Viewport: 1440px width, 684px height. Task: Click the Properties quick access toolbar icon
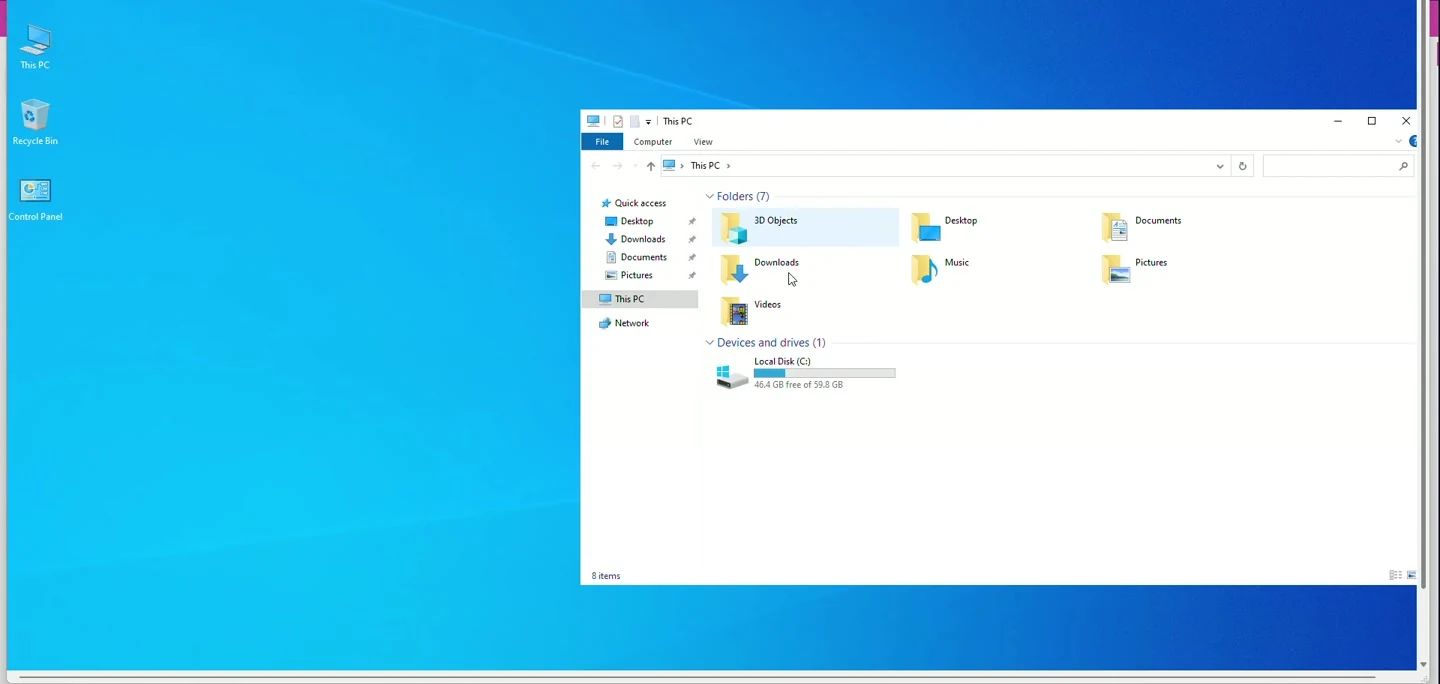(618, 121)
